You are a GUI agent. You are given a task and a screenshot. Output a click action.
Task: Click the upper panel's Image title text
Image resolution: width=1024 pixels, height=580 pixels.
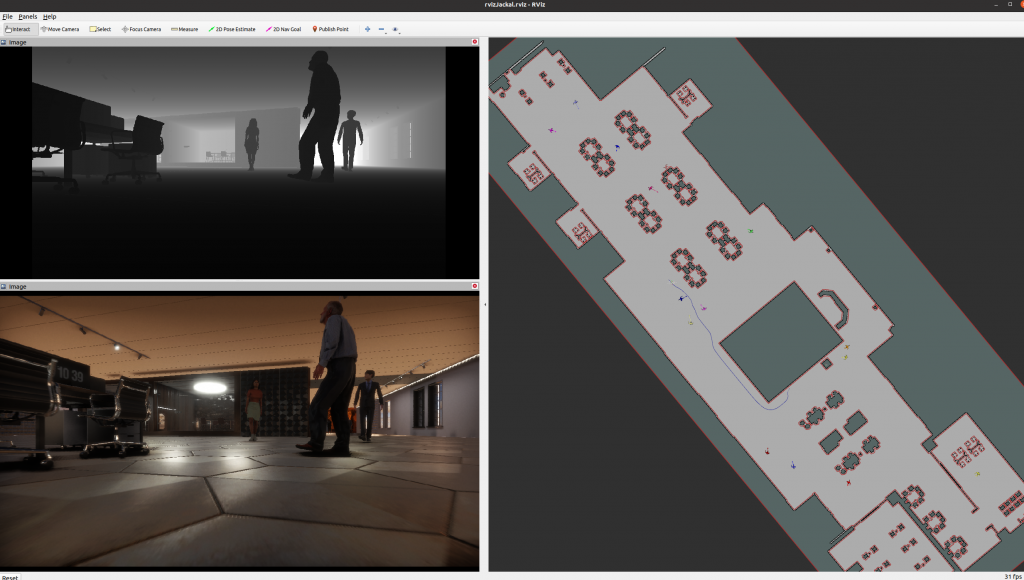coord(18,42)
